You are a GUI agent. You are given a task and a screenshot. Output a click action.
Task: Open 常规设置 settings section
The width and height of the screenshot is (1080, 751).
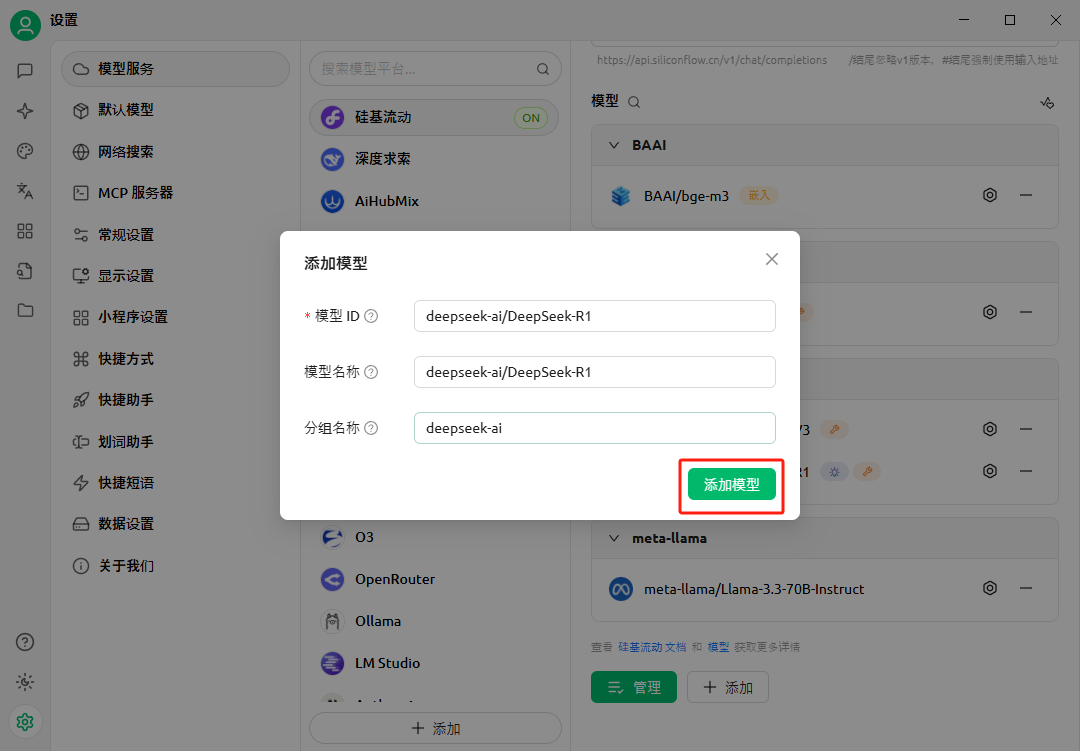point(175,235)
